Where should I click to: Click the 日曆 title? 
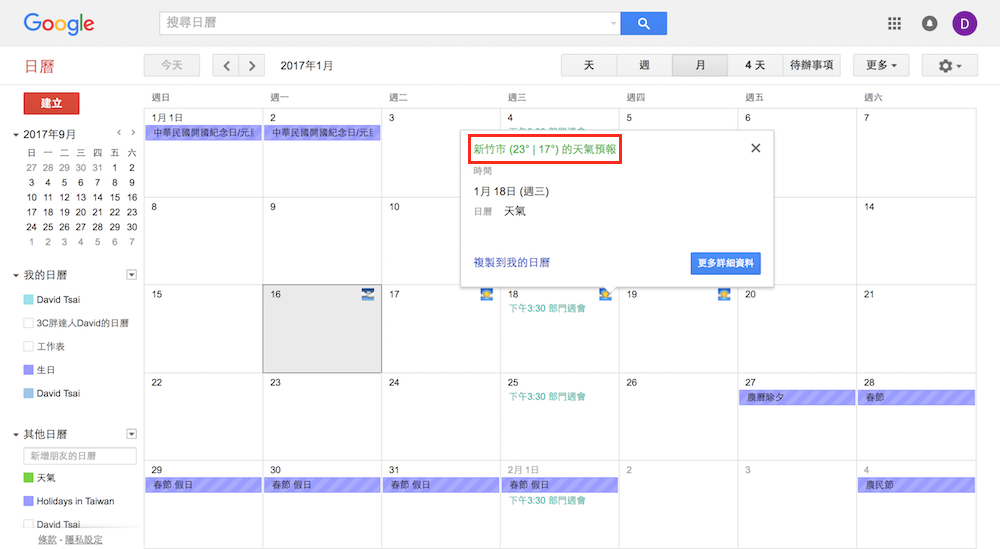click(39, 66)
